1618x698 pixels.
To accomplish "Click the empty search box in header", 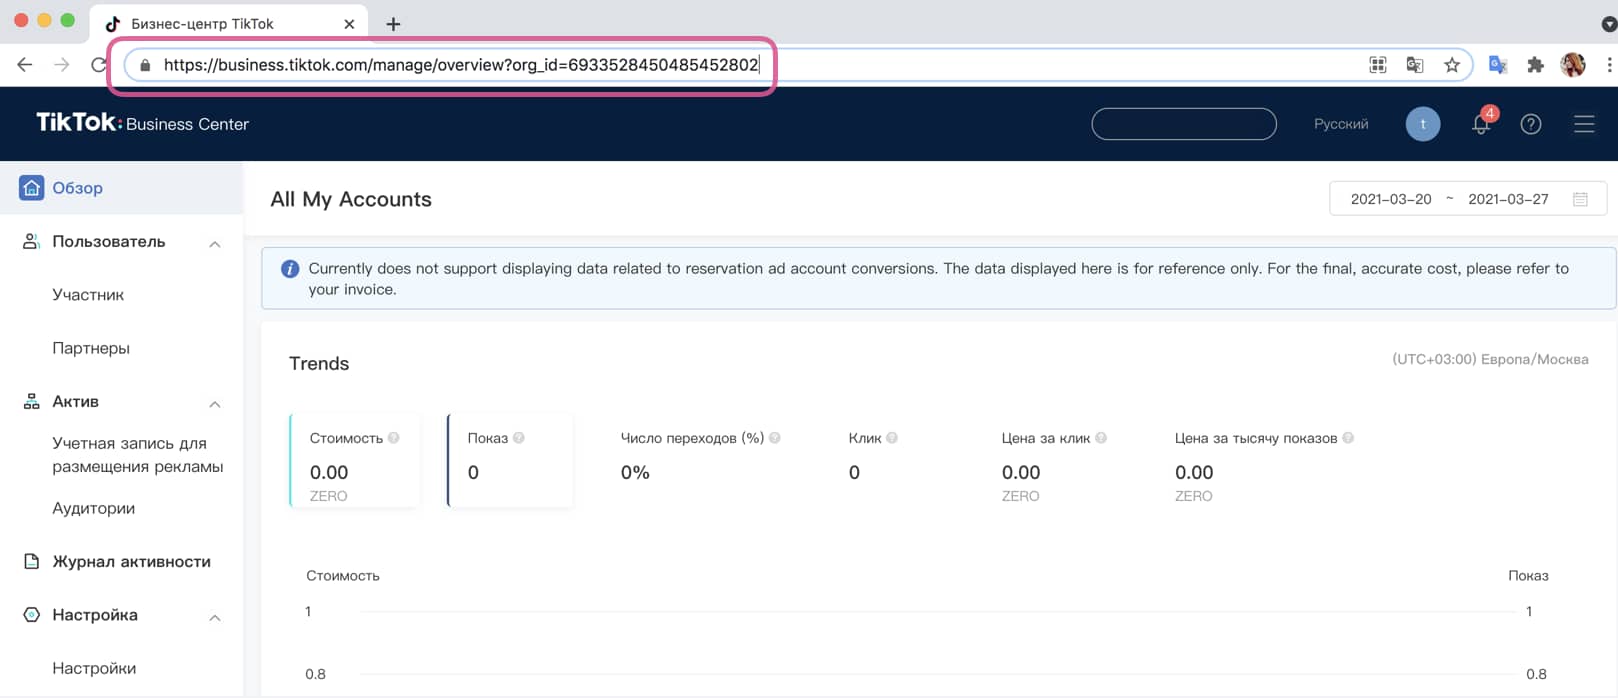I will pos(1184,124).
